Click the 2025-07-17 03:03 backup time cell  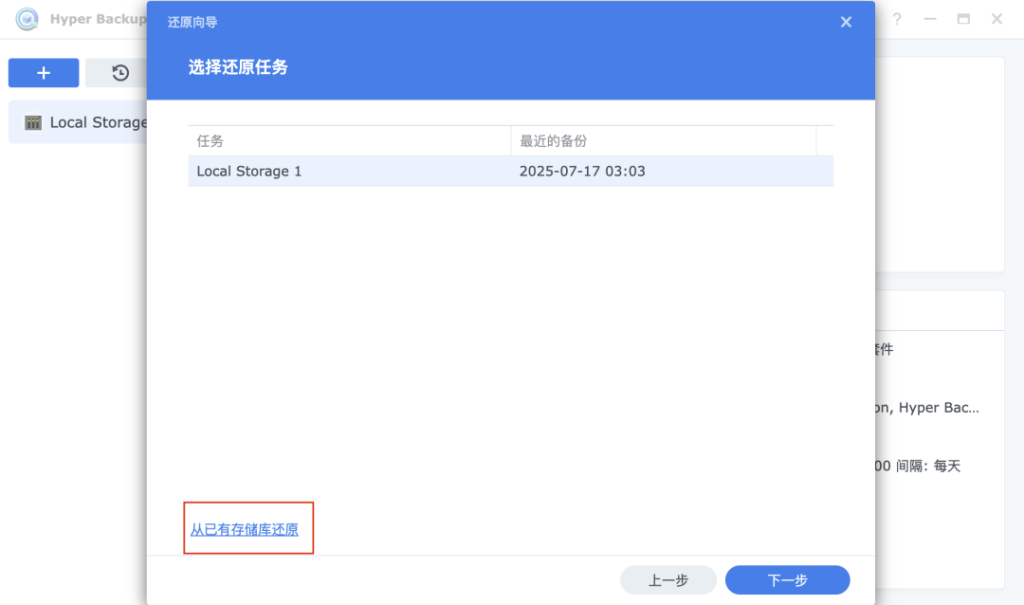pos(582,171)
